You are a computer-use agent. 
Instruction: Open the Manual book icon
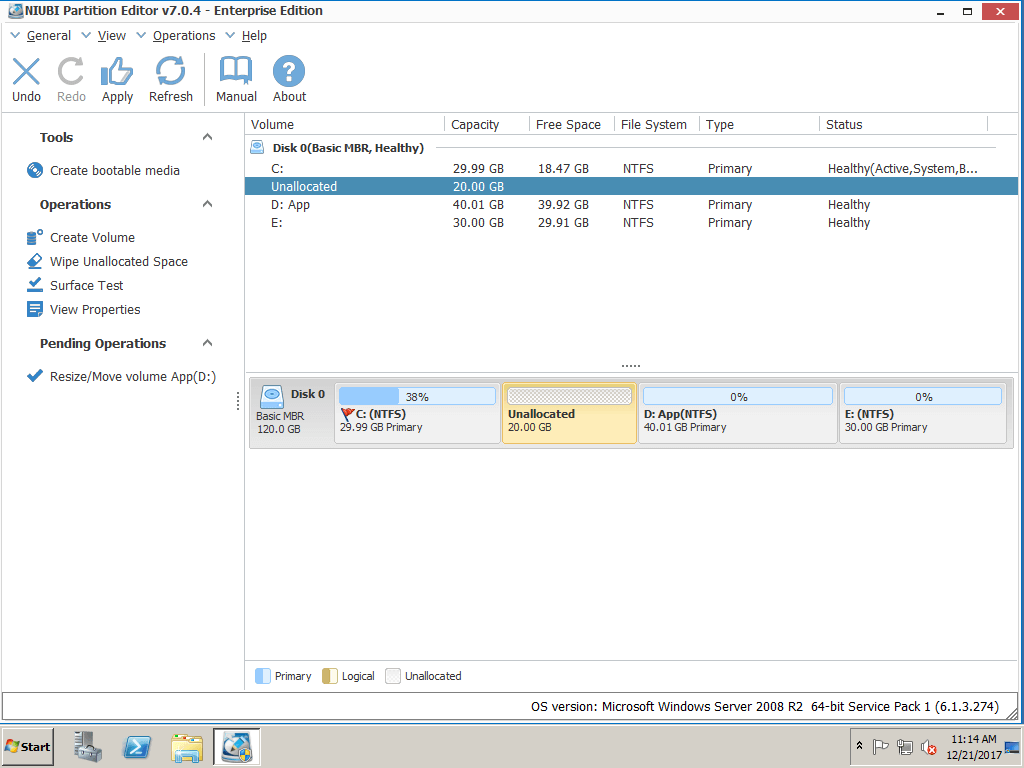(x=236, y=71)
